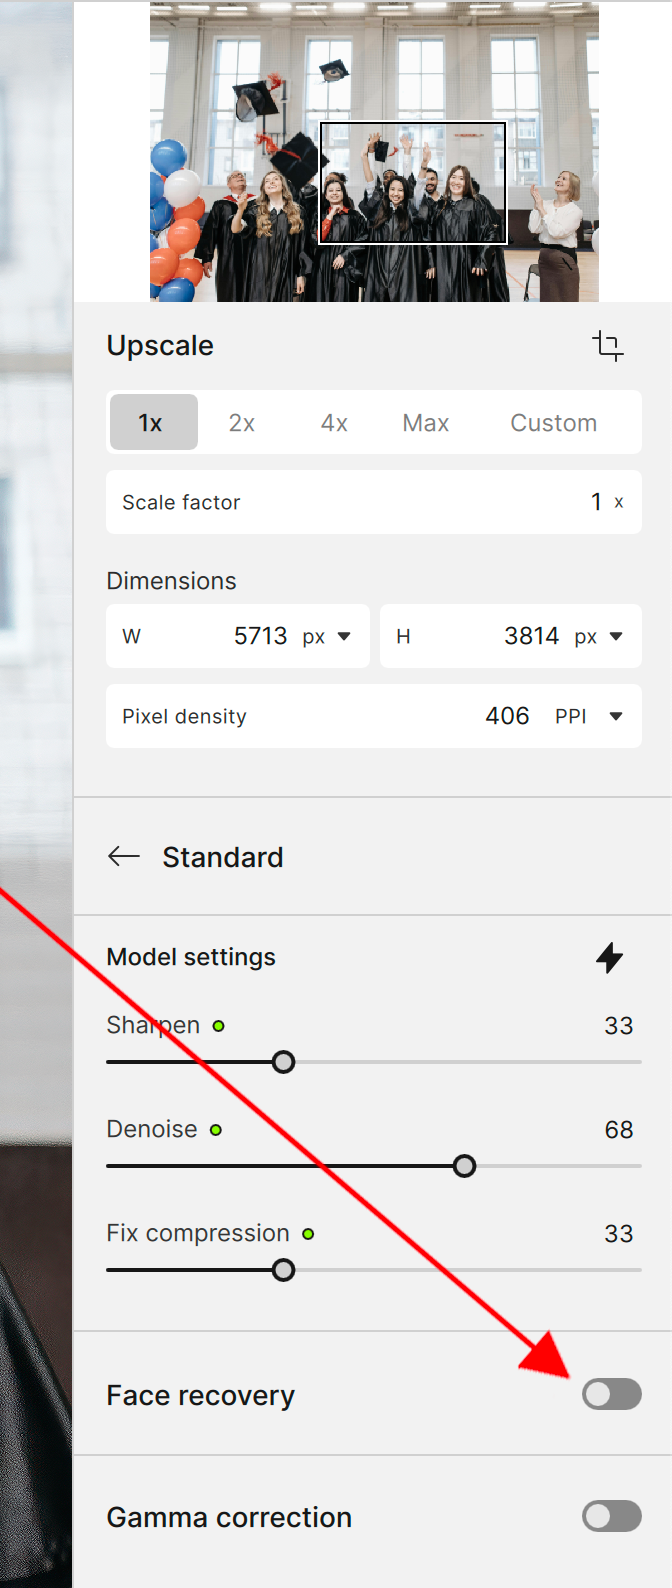Click the Denoise slider handle
Viewport: 672px width, 1588px height.
[464, 1166]
